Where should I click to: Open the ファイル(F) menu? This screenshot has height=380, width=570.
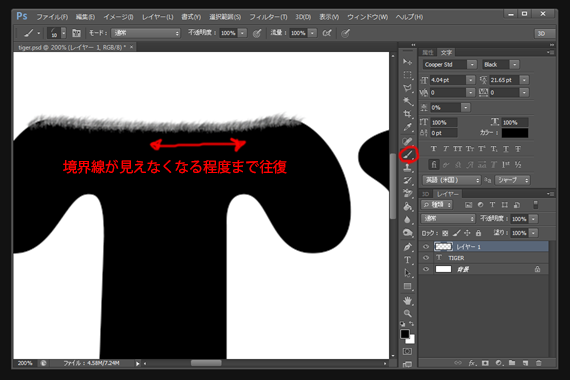(x=52, y=17)
